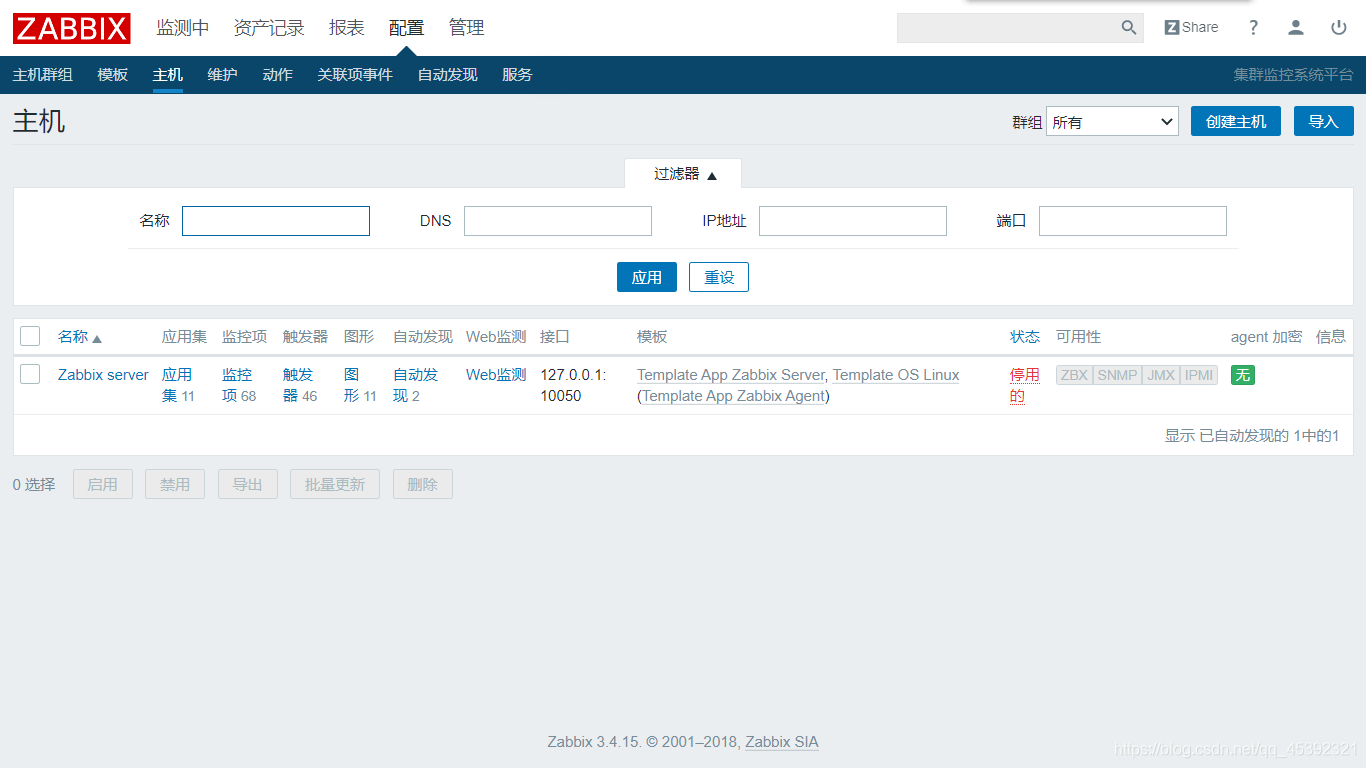
Task: Click the search magnifier icon
Action: 1129,28
